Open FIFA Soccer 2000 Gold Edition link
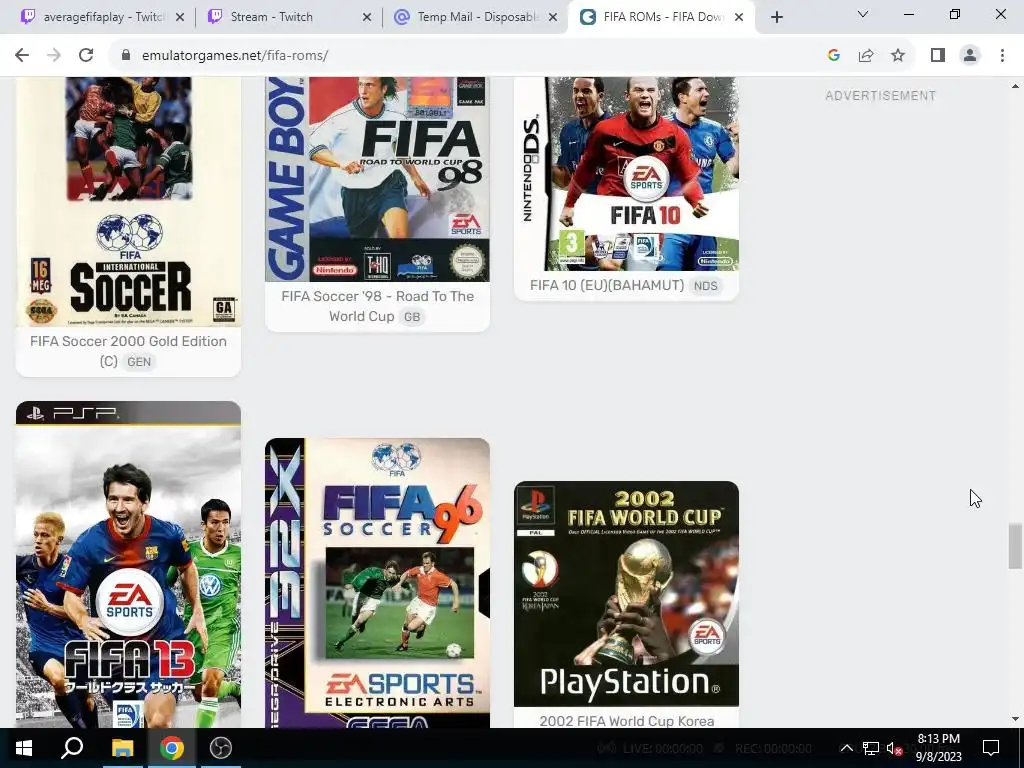The width and height of the screenshot is (1024, 768). pos(128,351)
